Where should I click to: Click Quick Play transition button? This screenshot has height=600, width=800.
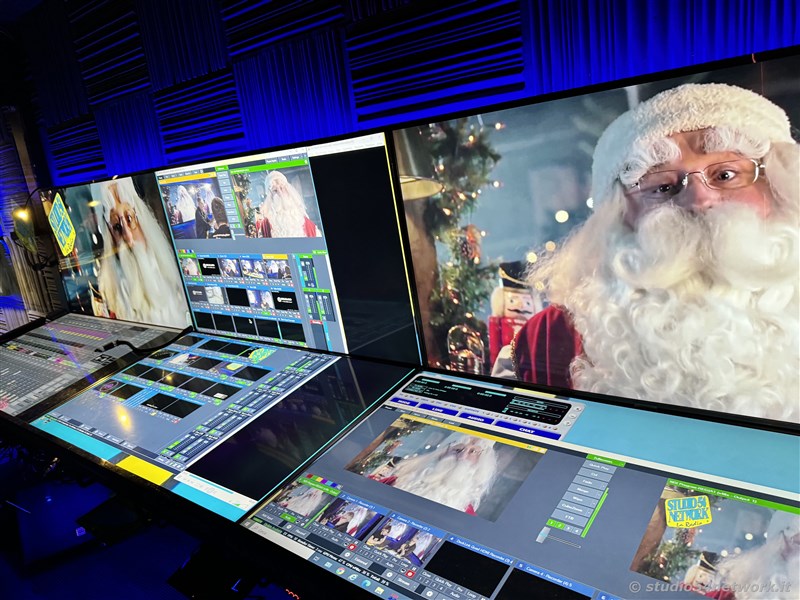point(598,467)
